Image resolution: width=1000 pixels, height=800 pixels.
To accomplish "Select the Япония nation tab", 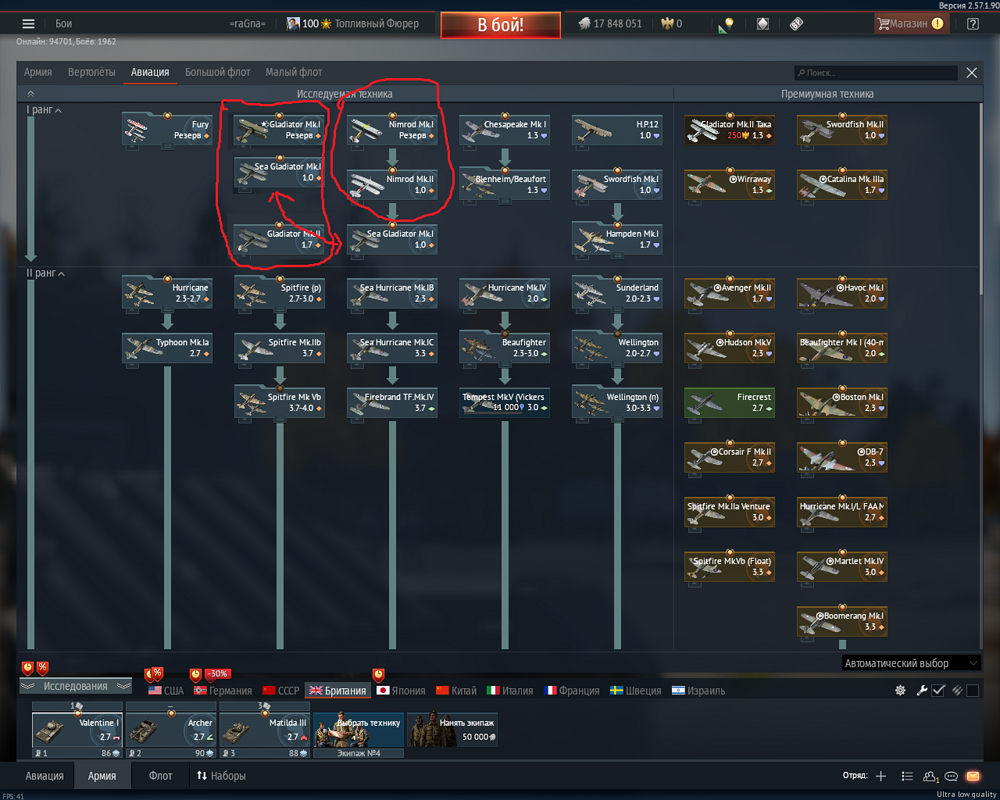I will (x=401, y=690).
